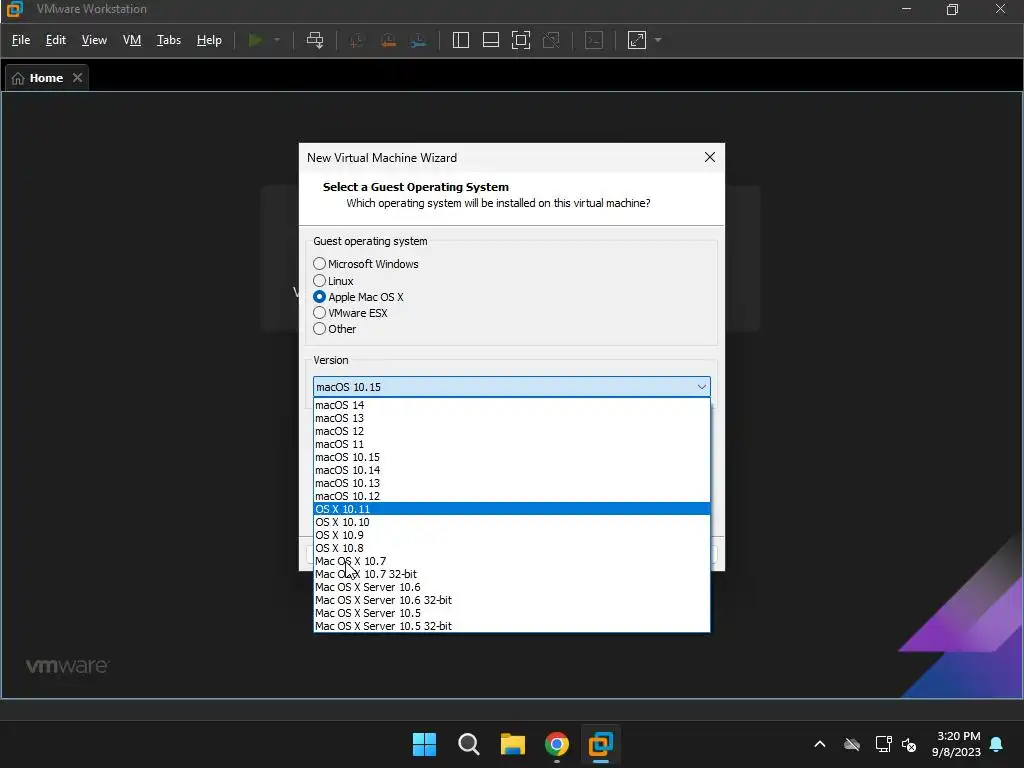
Task: Click the muted volume tray icon
Action: (908, 744)
